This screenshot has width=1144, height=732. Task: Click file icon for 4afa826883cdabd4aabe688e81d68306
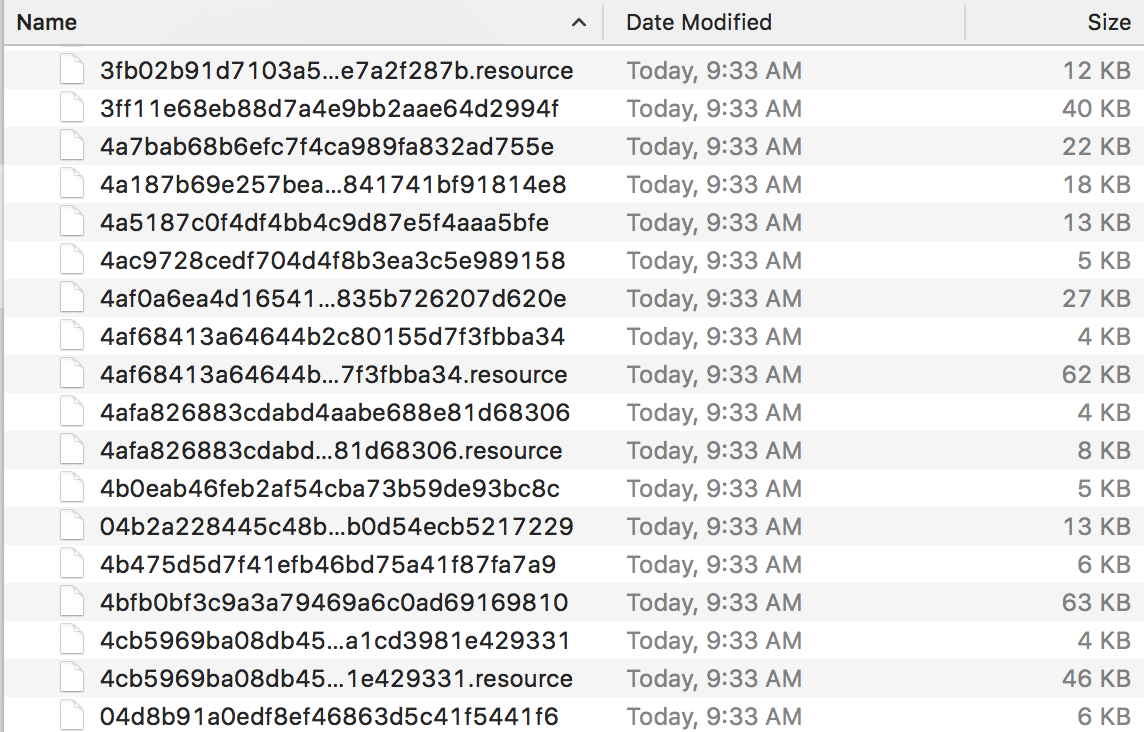72,412
